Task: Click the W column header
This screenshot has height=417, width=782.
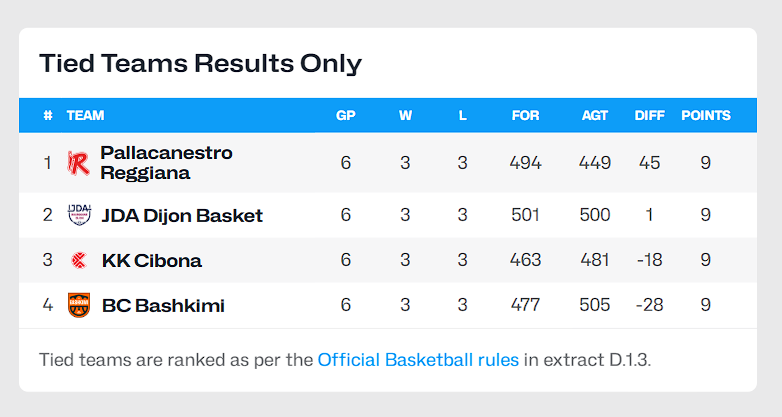Action: click(405, 115)
